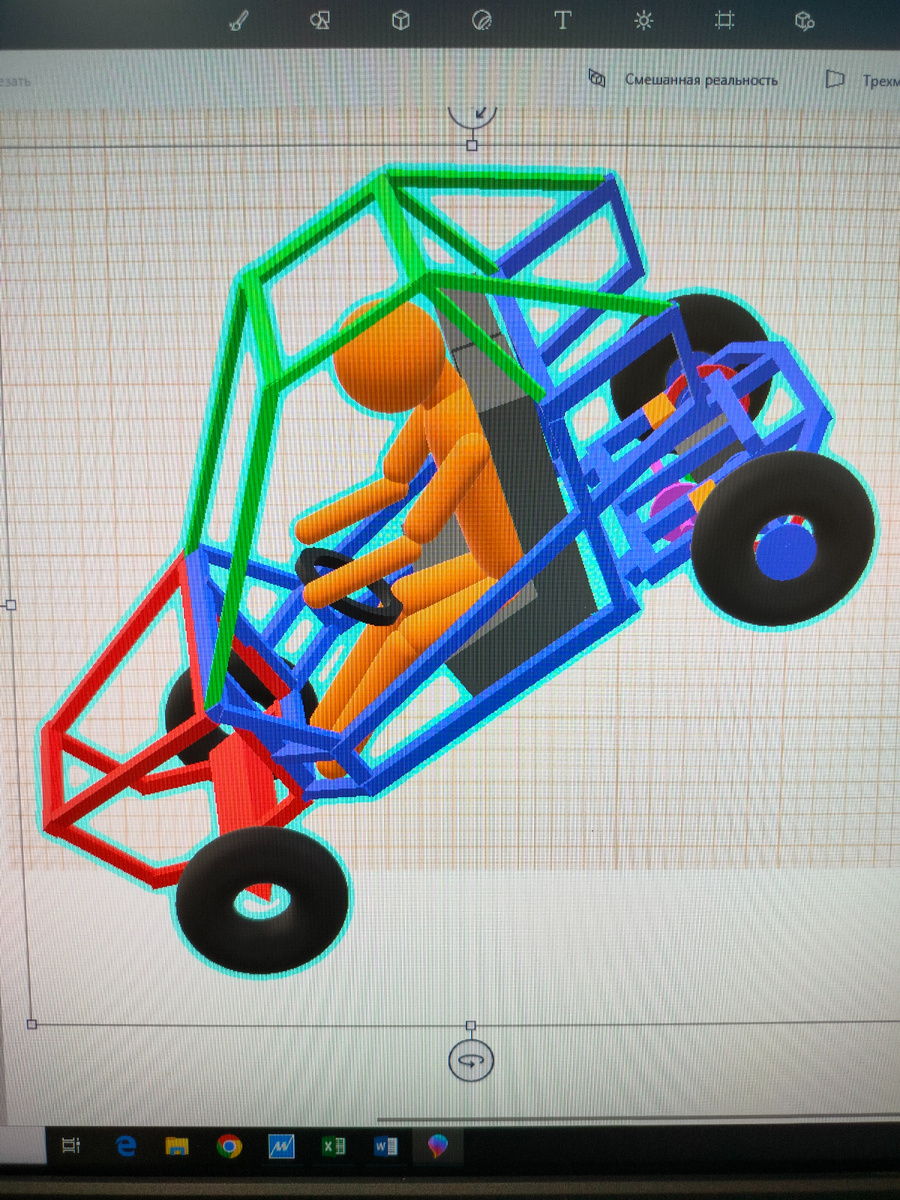Open Word from the taskbar

point(386,1146)
